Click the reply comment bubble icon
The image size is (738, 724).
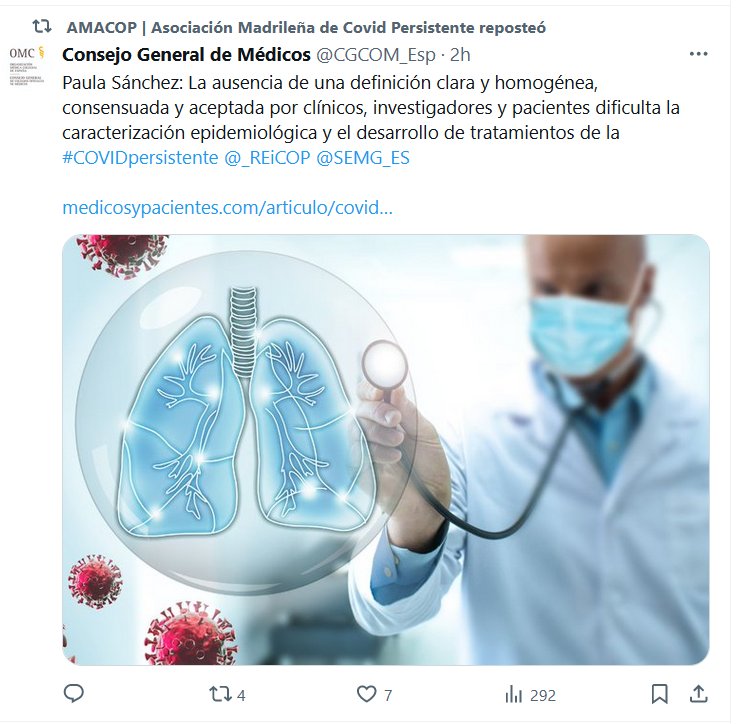pyautogui.click(x=73, y=694)
